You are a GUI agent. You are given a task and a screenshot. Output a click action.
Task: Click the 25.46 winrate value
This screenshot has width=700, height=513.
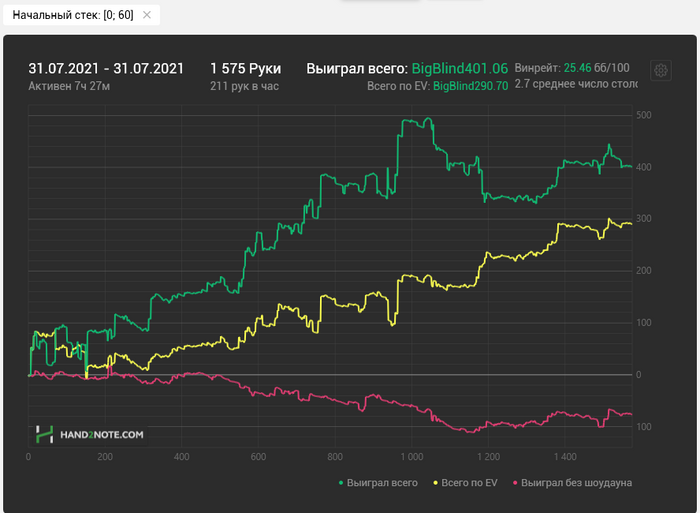(x=577, y=68)
